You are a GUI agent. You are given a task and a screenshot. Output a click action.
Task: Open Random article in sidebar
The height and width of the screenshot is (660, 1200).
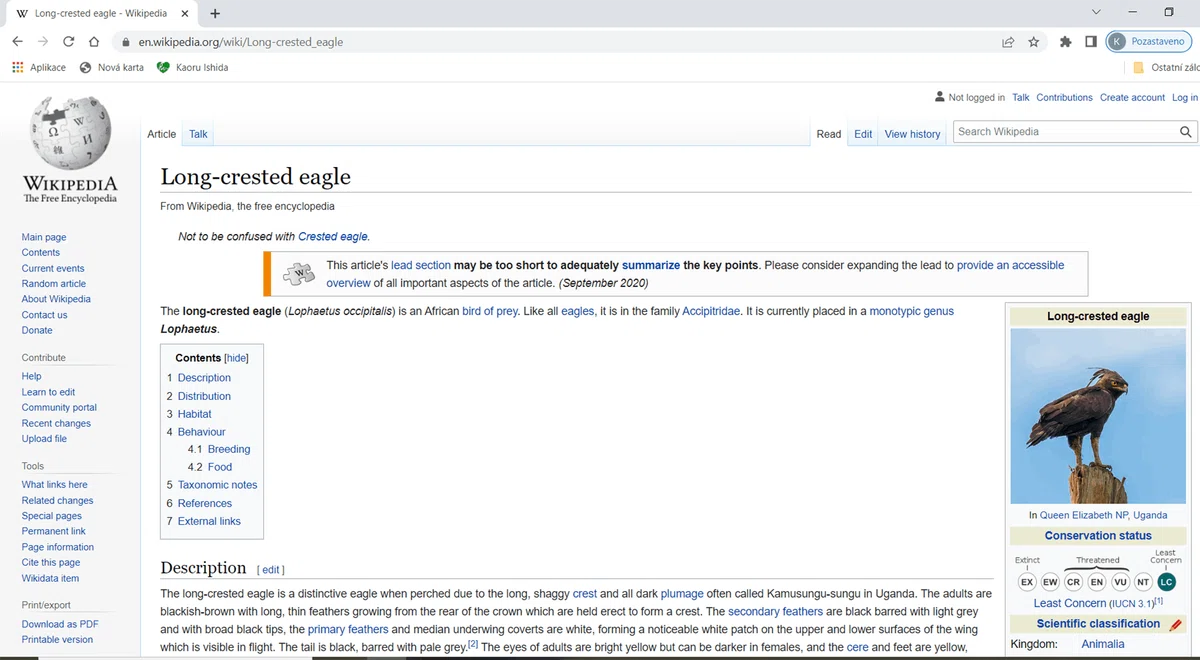(x=54, y=284)
